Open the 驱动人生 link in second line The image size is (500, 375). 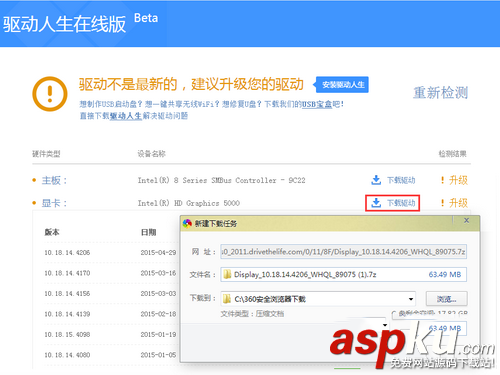click(x=126, y=116)
